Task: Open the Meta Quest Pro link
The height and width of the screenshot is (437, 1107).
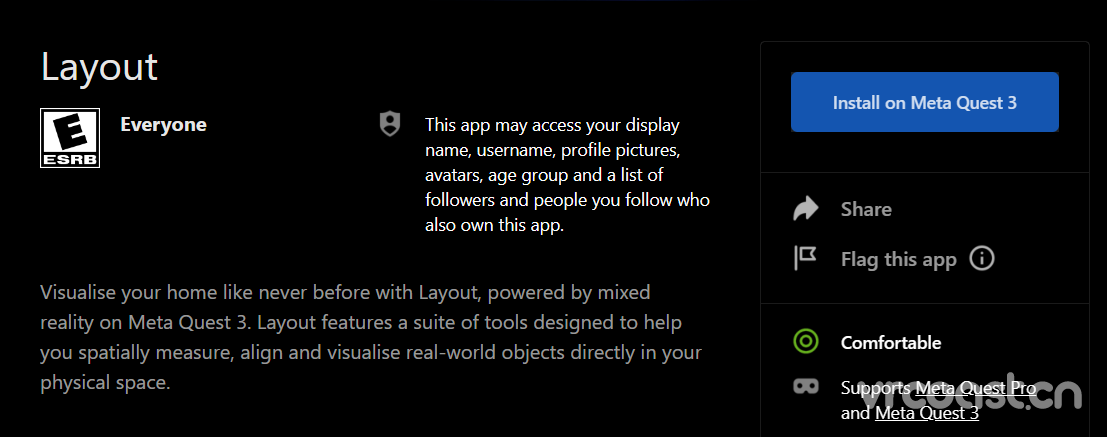Action: 976,388
